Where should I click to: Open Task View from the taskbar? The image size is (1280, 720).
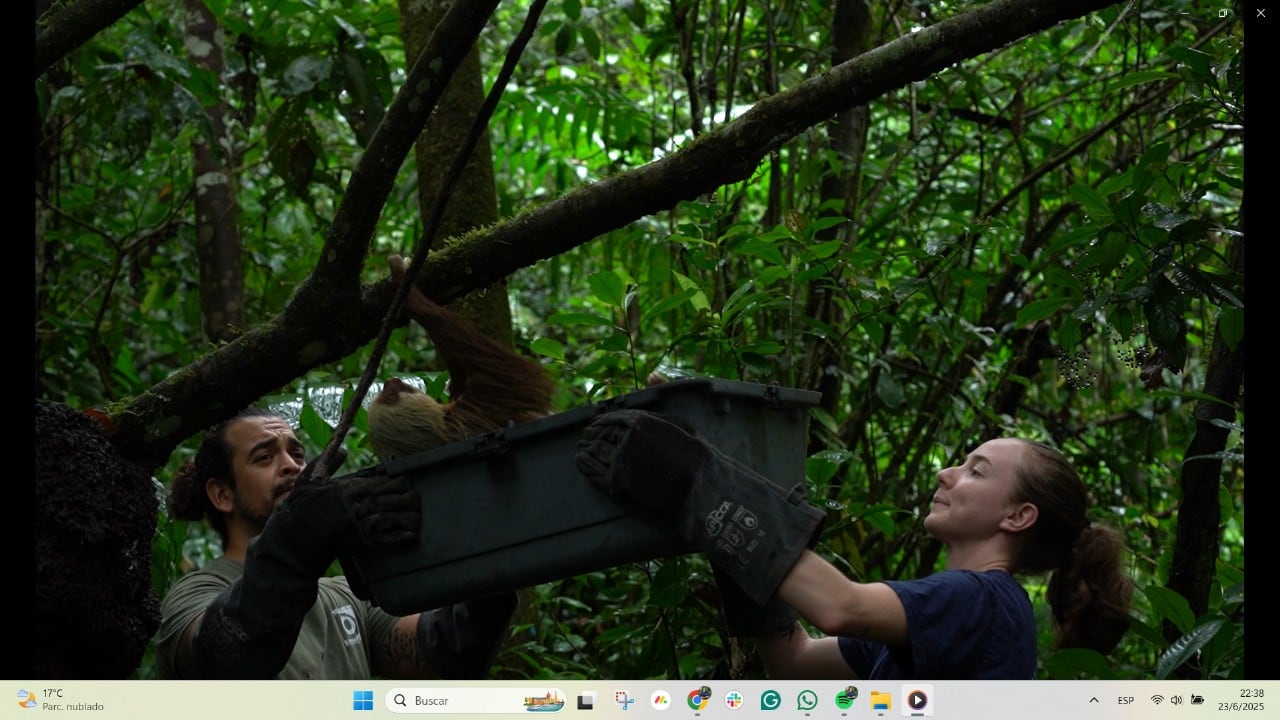tap(586, 701)
